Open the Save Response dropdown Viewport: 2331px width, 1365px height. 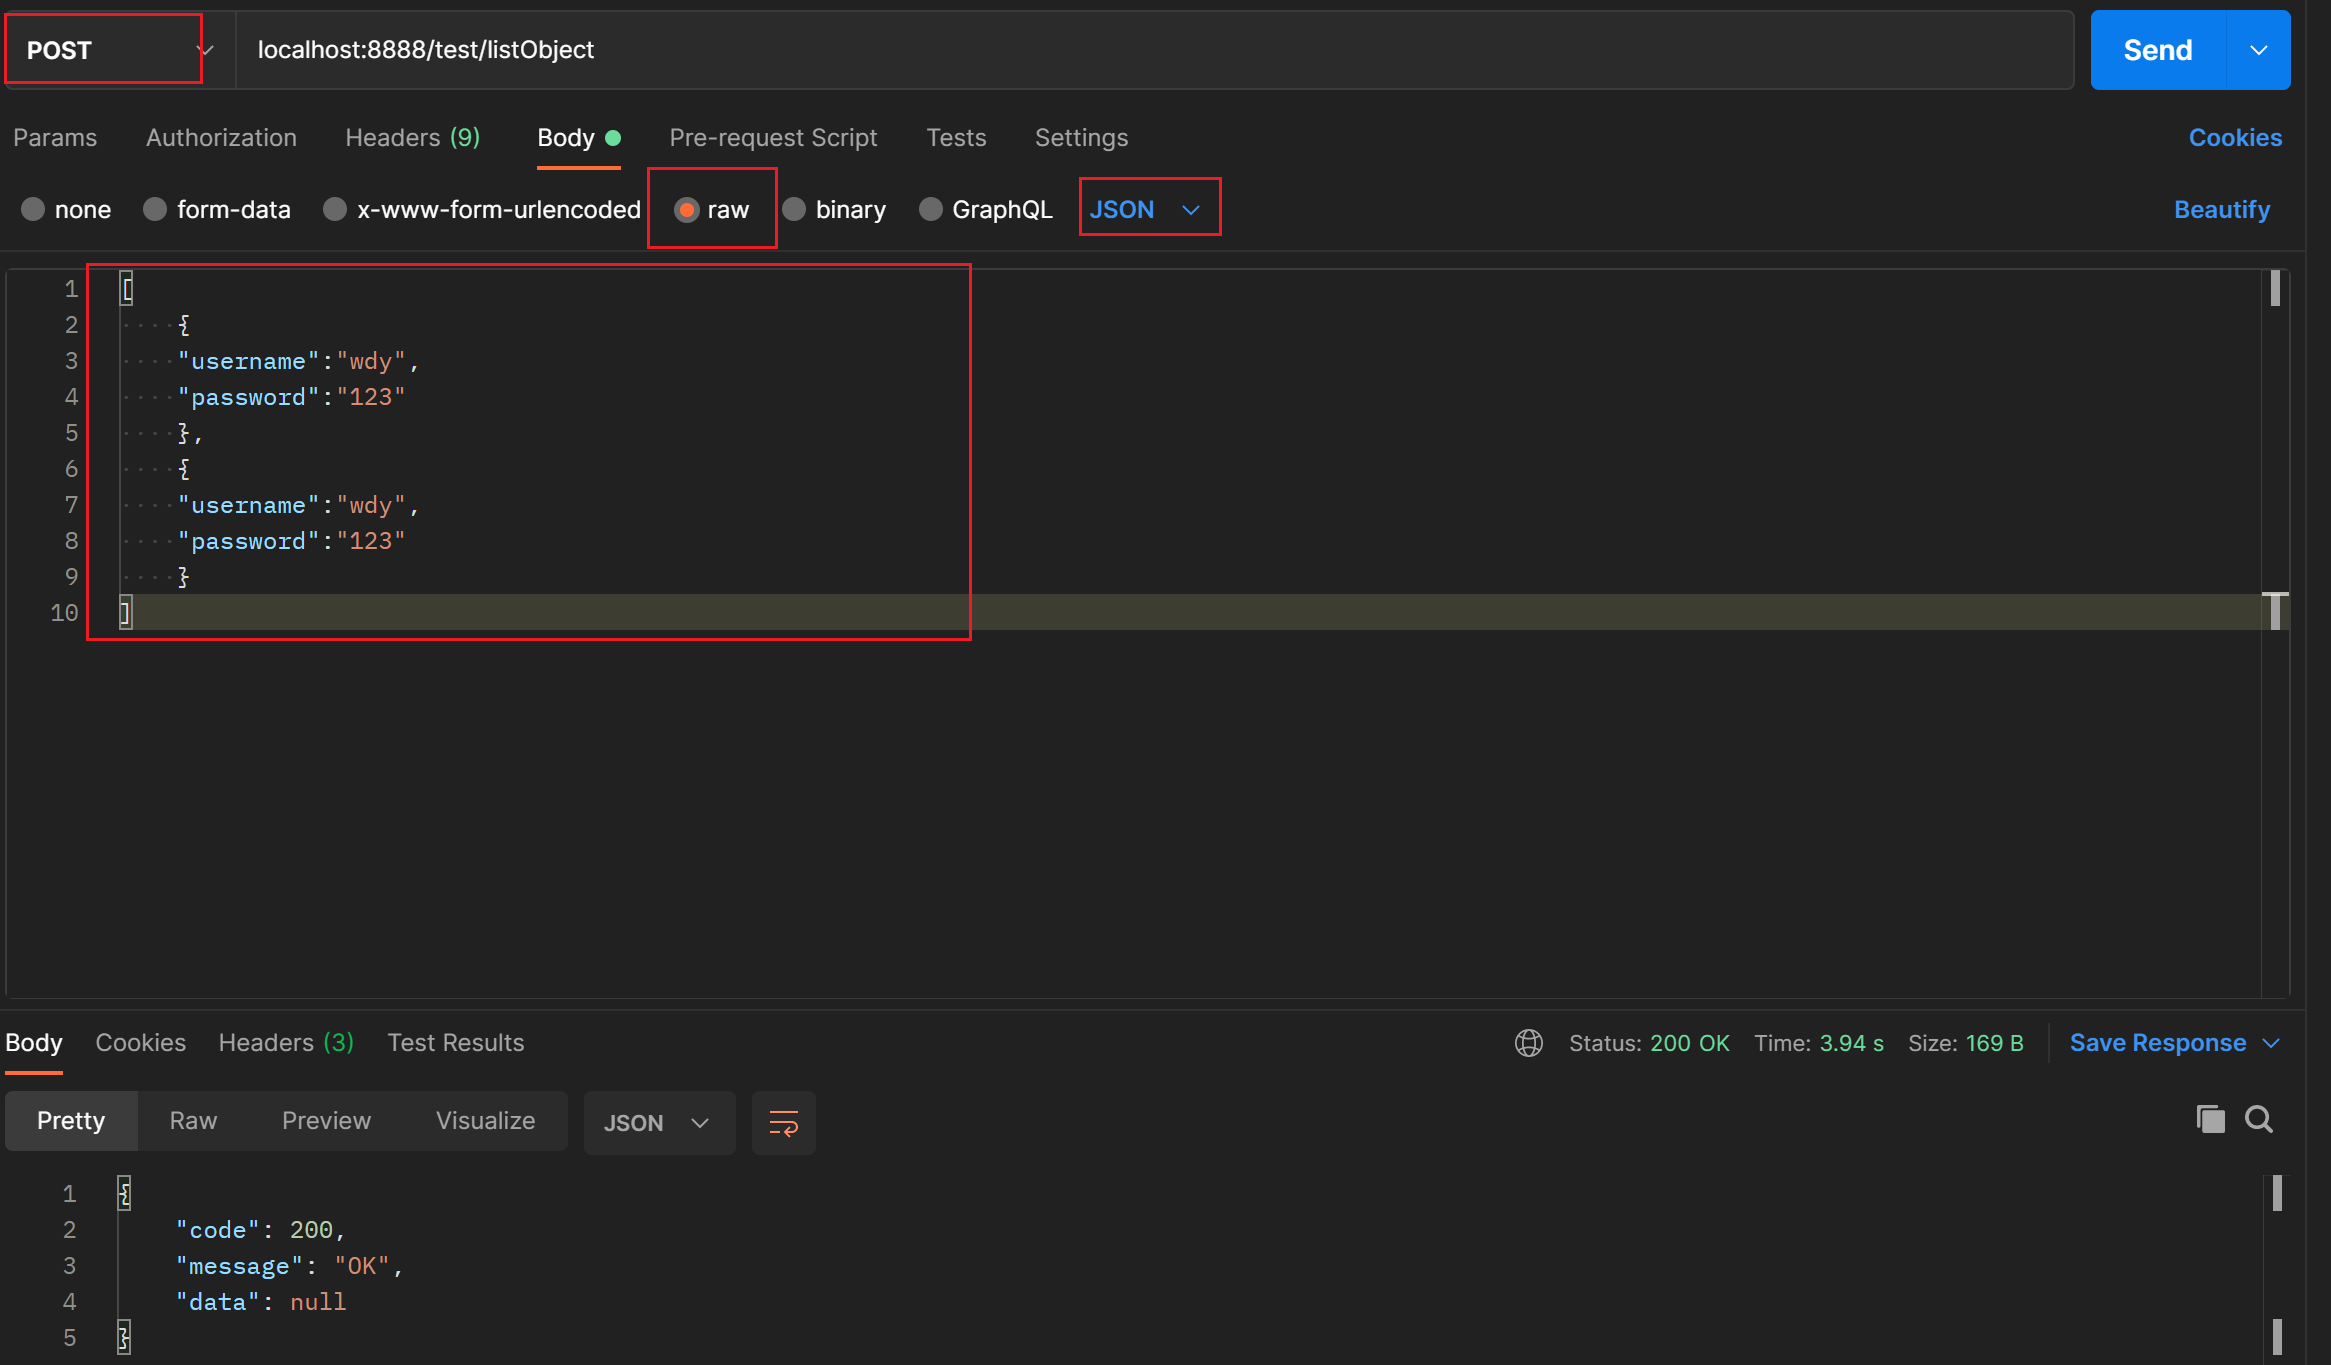click(x=2173, y=1043)
